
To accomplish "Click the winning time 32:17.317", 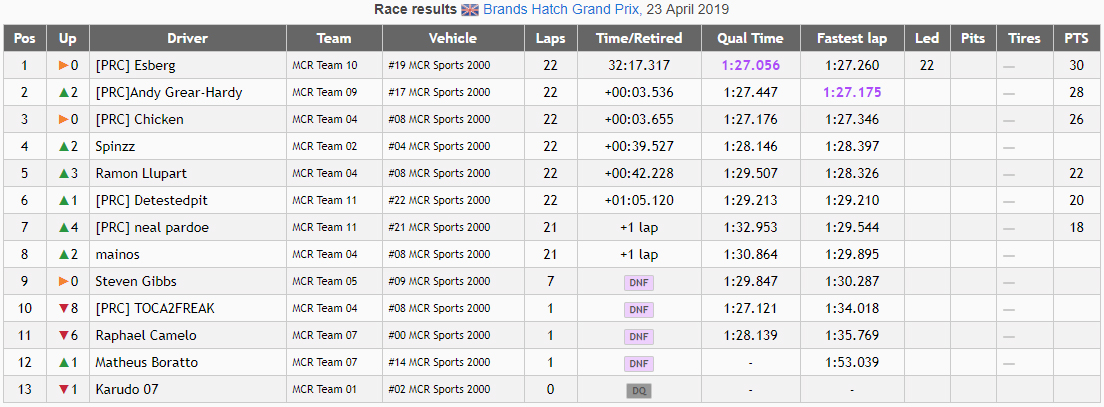I will click(639, 65).
